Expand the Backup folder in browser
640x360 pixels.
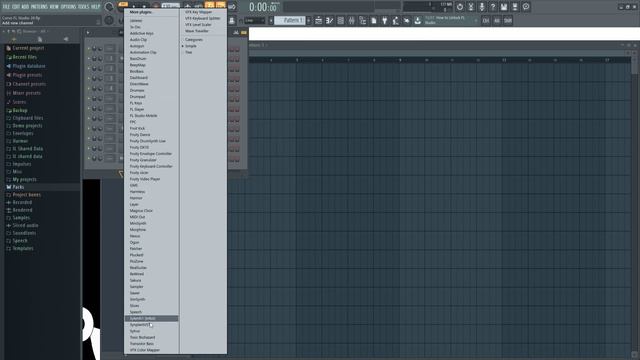pos(20,110)
